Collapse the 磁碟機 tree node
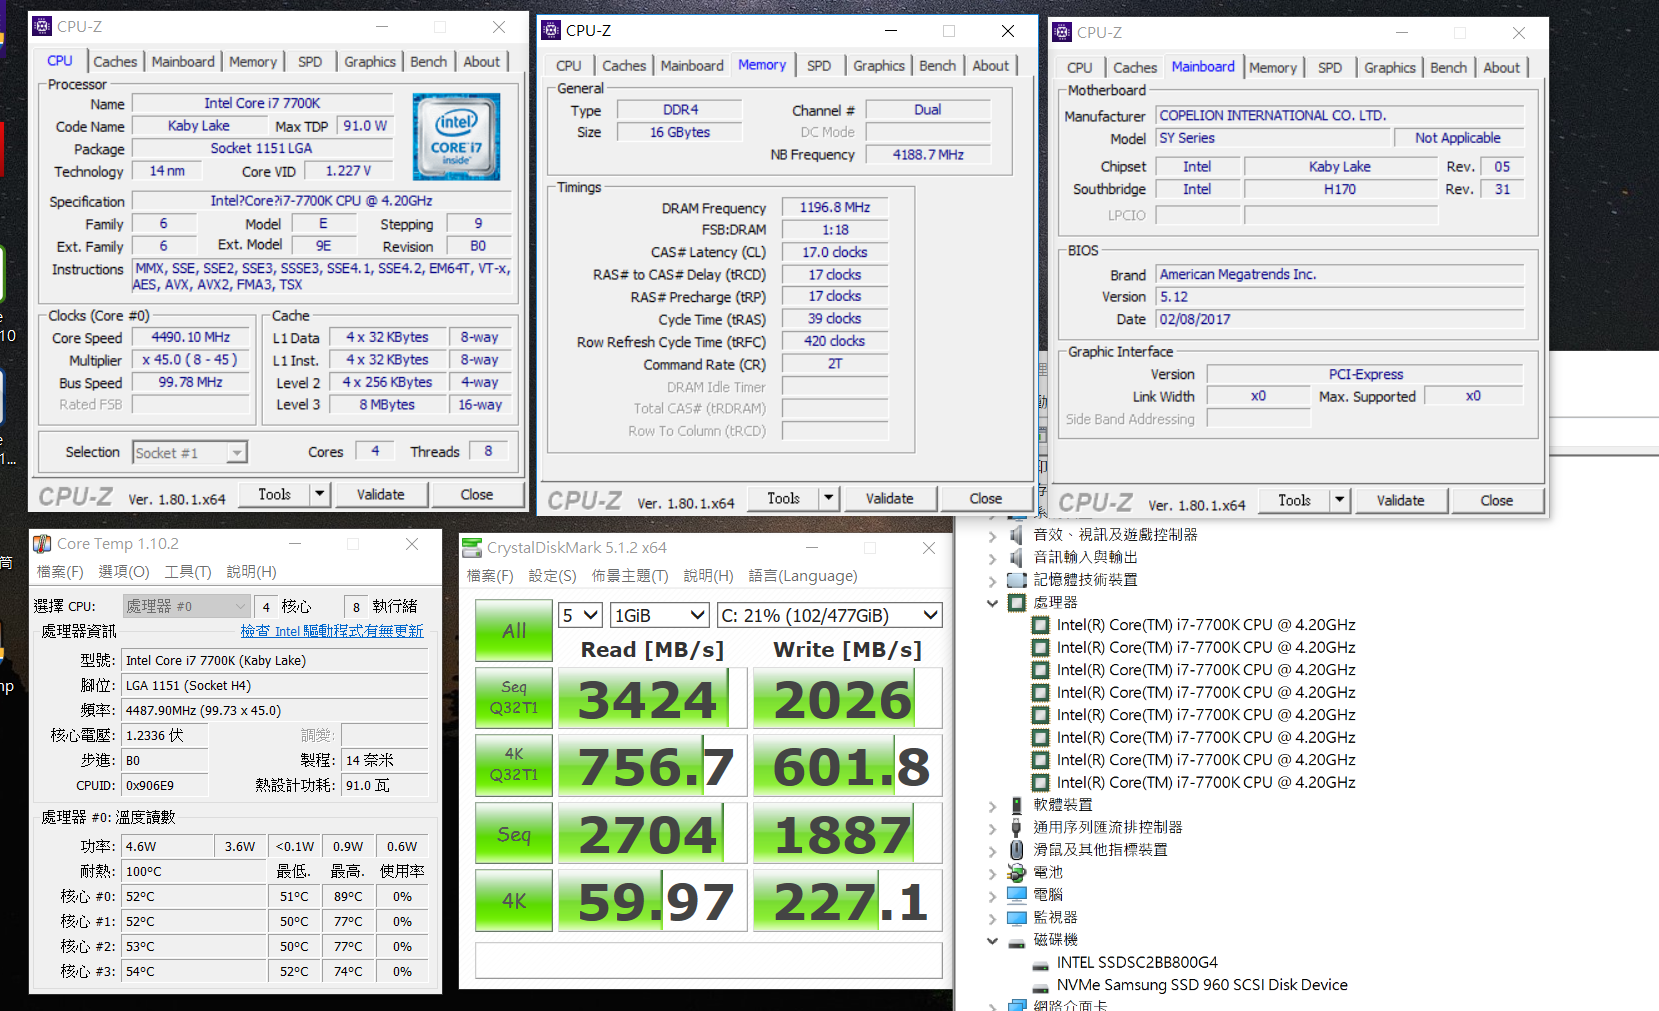The width and height of the screenshot is (1659, 1011). (x=992, y=941)
